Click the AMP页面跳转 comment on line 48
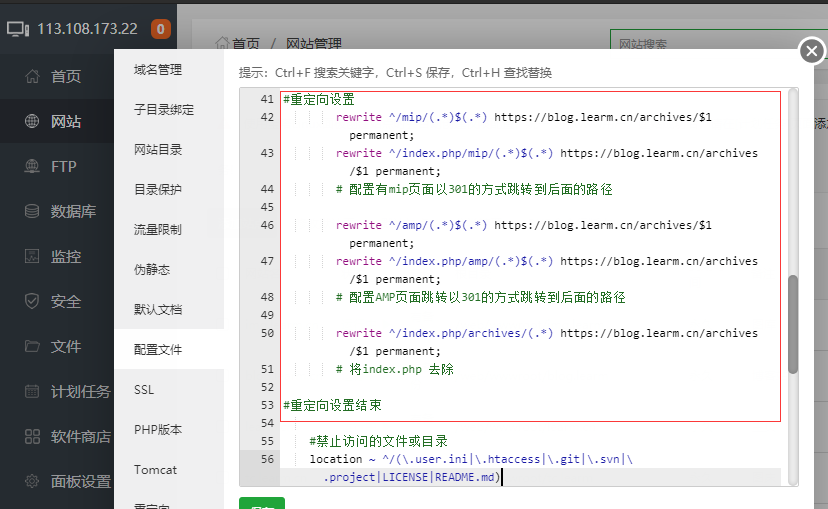Image resolution: width=828 pixels, height=509 pixels. pos(481,297)
